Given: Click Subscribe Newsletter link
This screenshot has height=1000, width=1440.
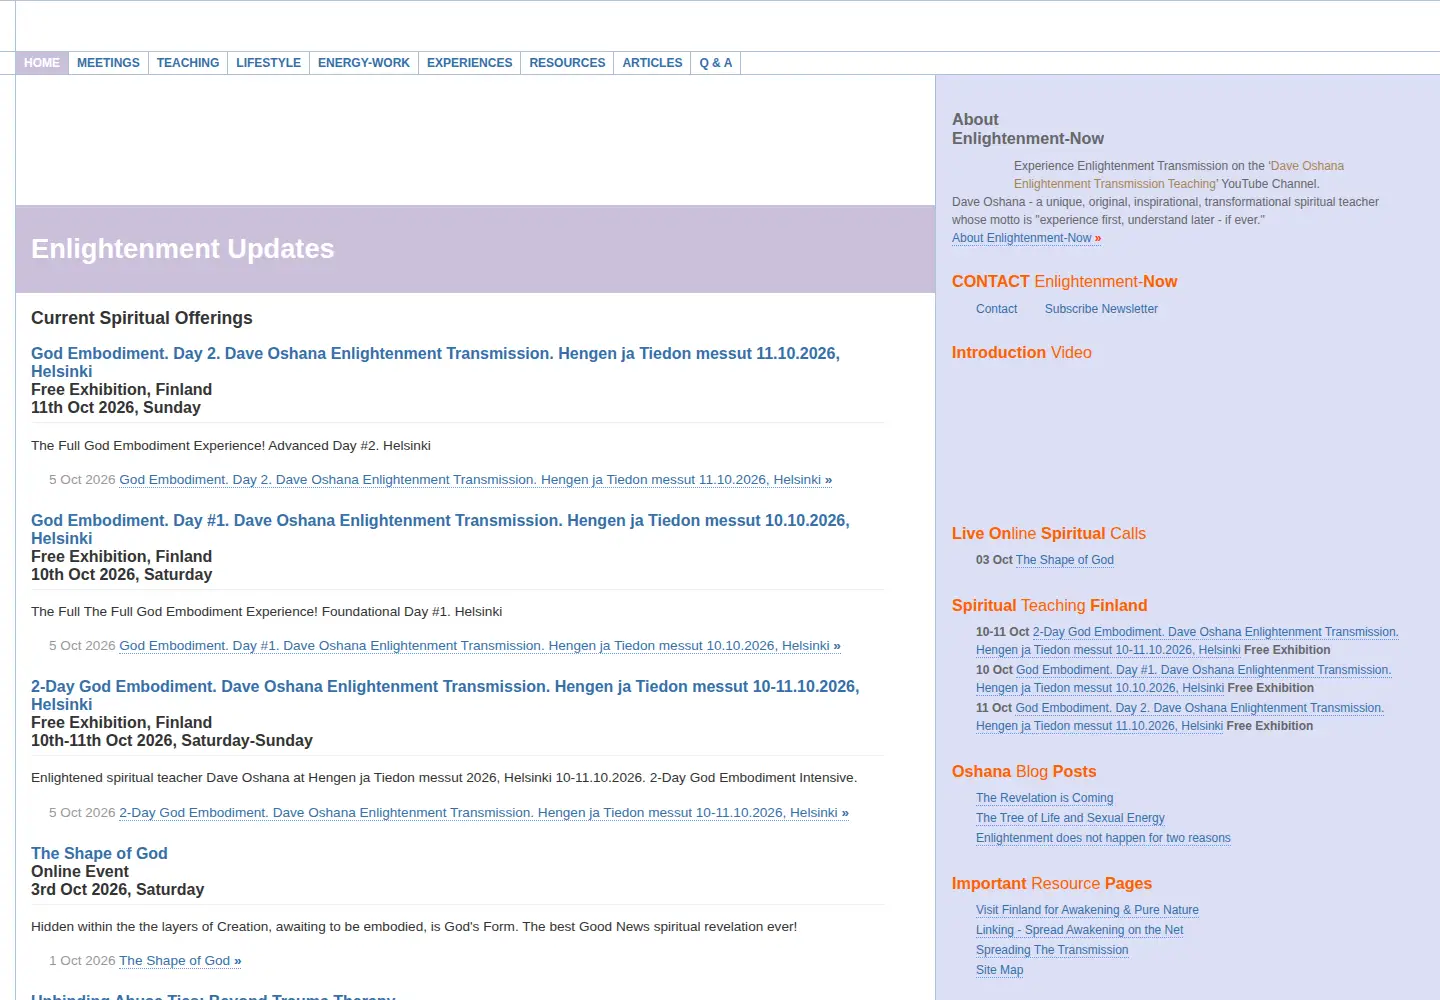Looking at the screenshot, I should (1101, 309).
